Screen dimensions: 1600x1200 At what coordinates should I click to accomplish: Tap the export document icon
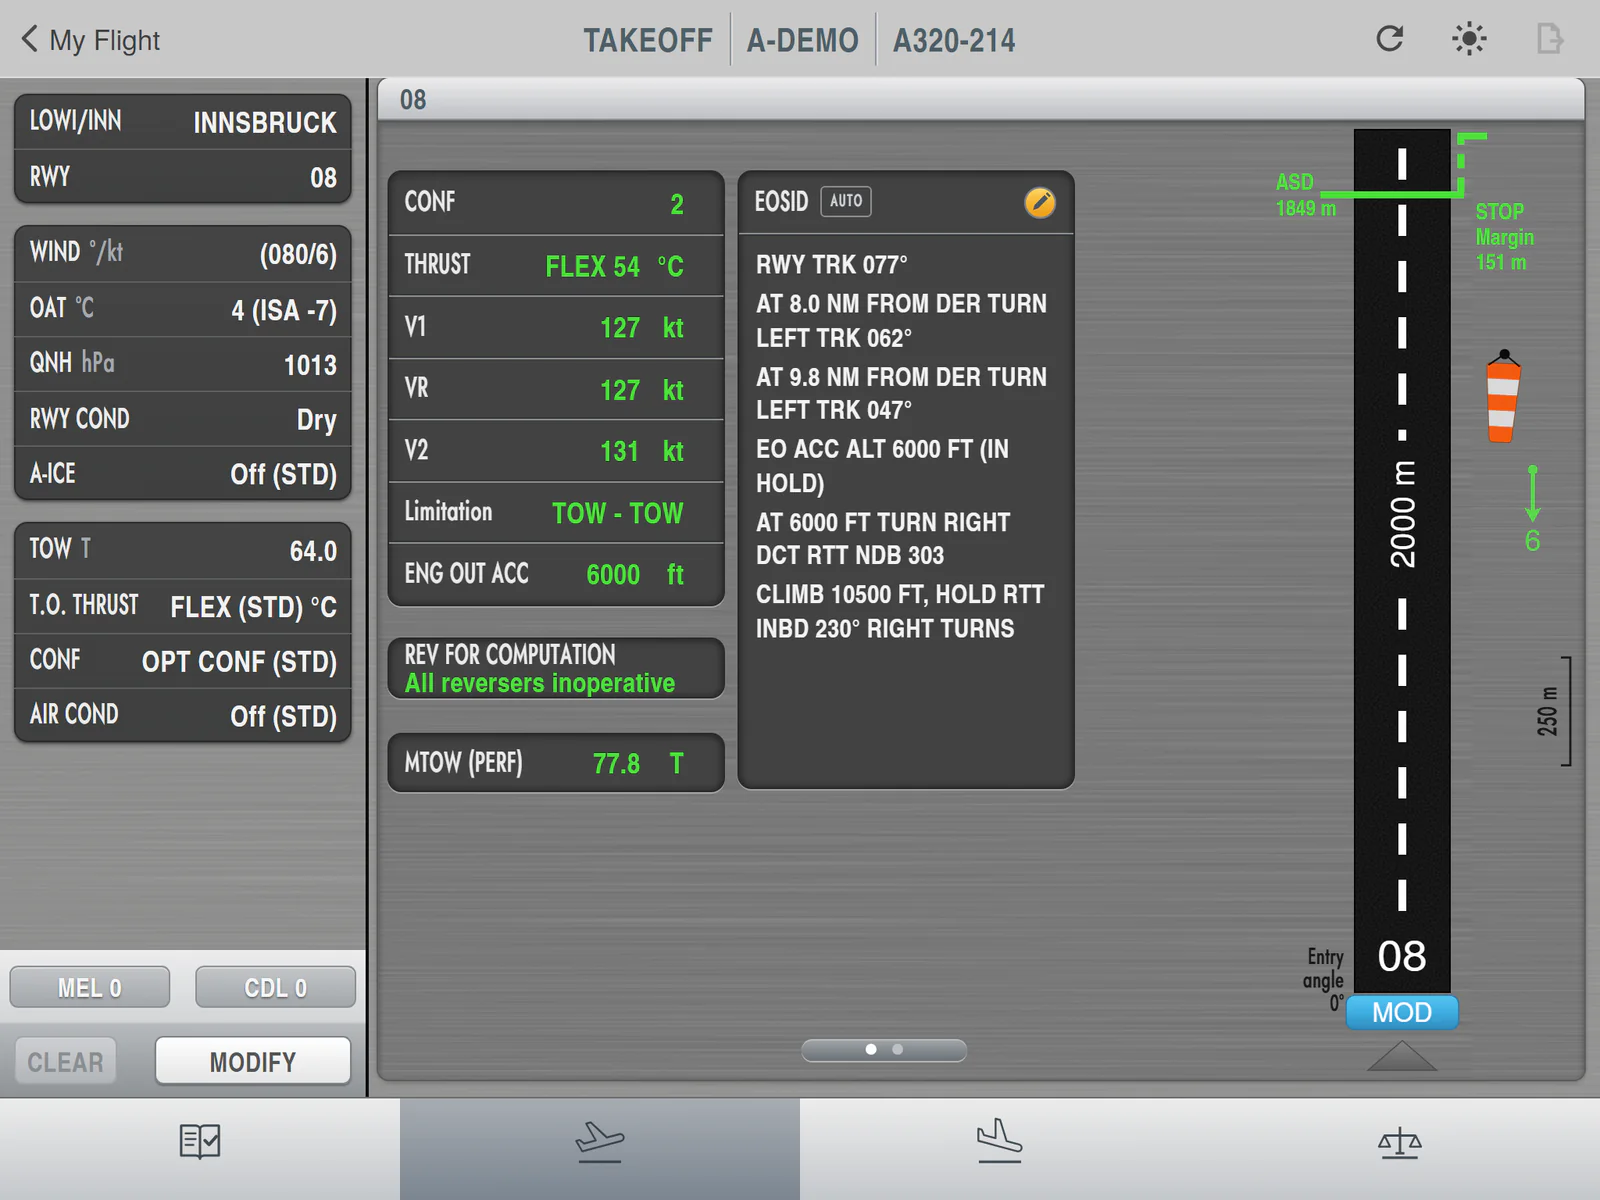click(1549, 39)
